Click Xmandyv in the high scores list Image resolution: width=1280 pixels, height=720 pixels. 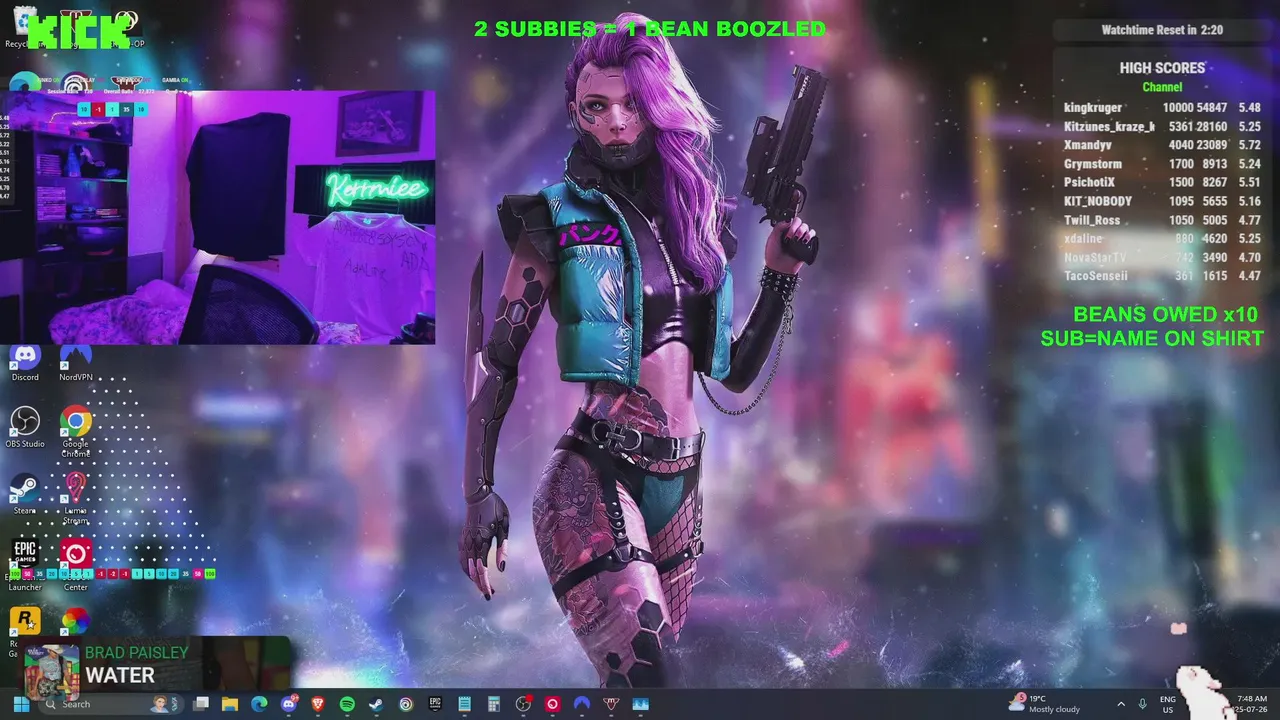pos(1088,145)
